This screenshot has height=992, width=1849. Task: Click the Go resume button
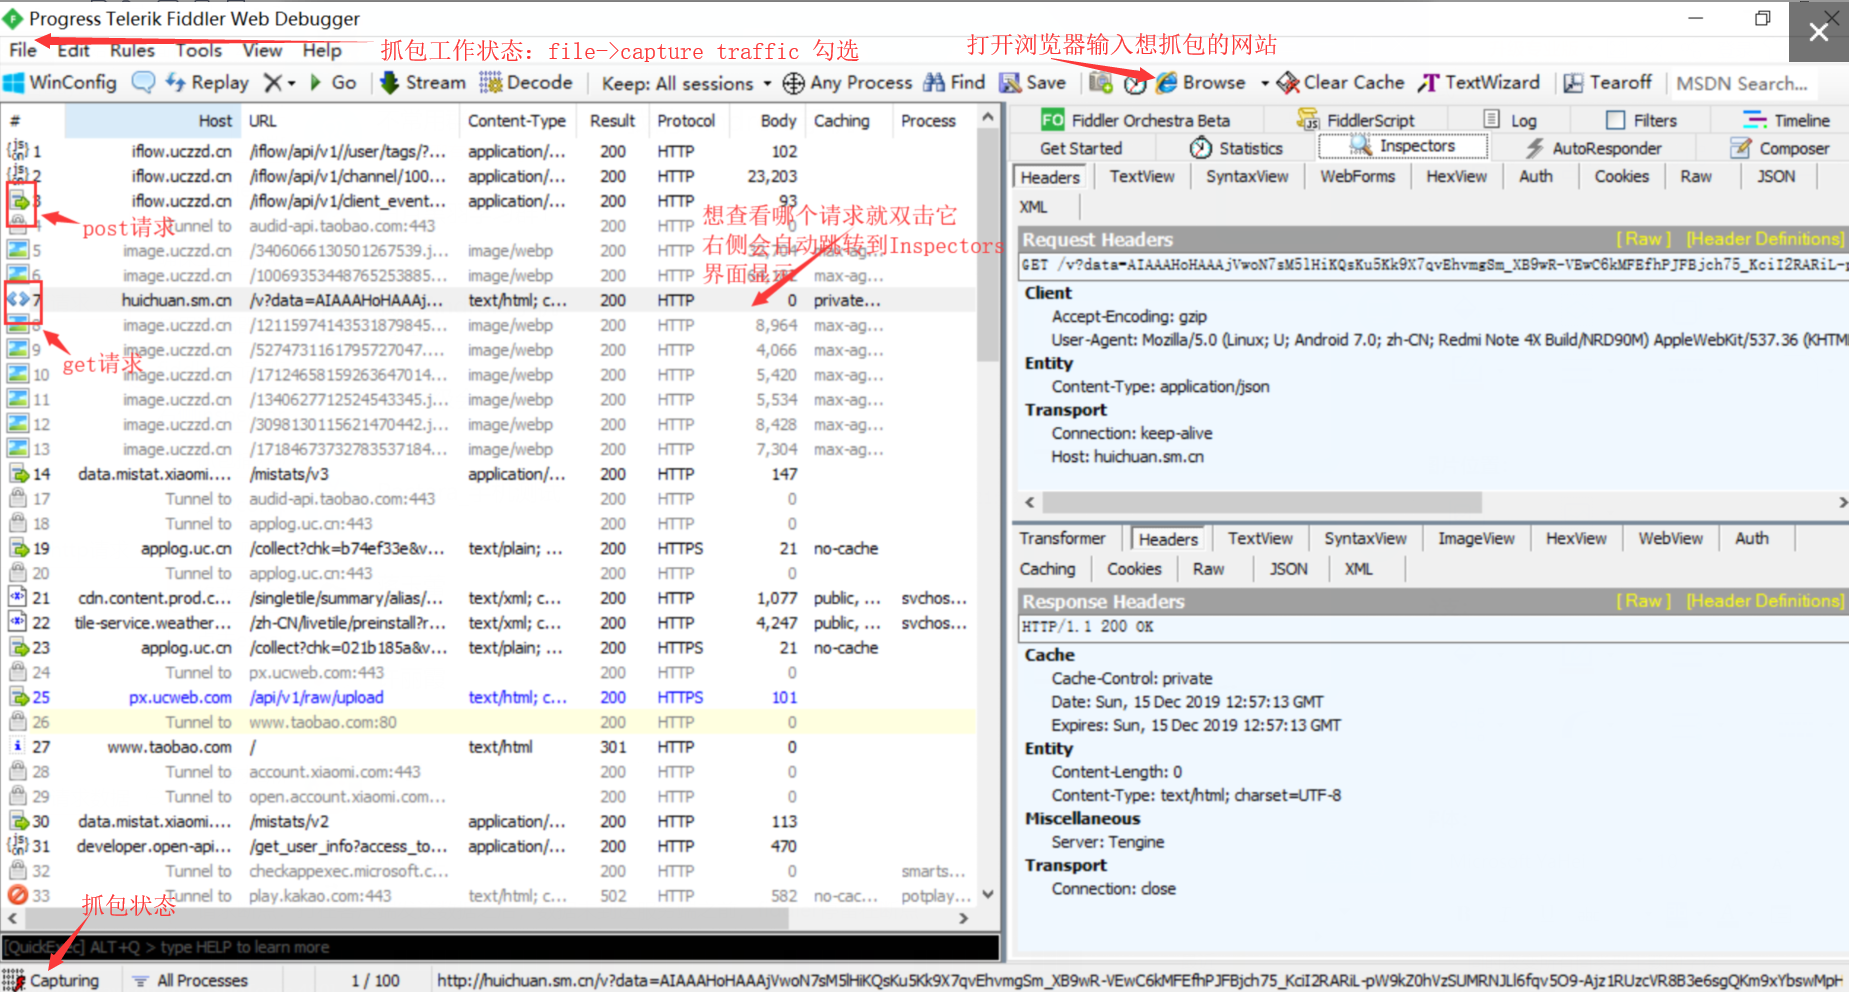tap(333, 83)
